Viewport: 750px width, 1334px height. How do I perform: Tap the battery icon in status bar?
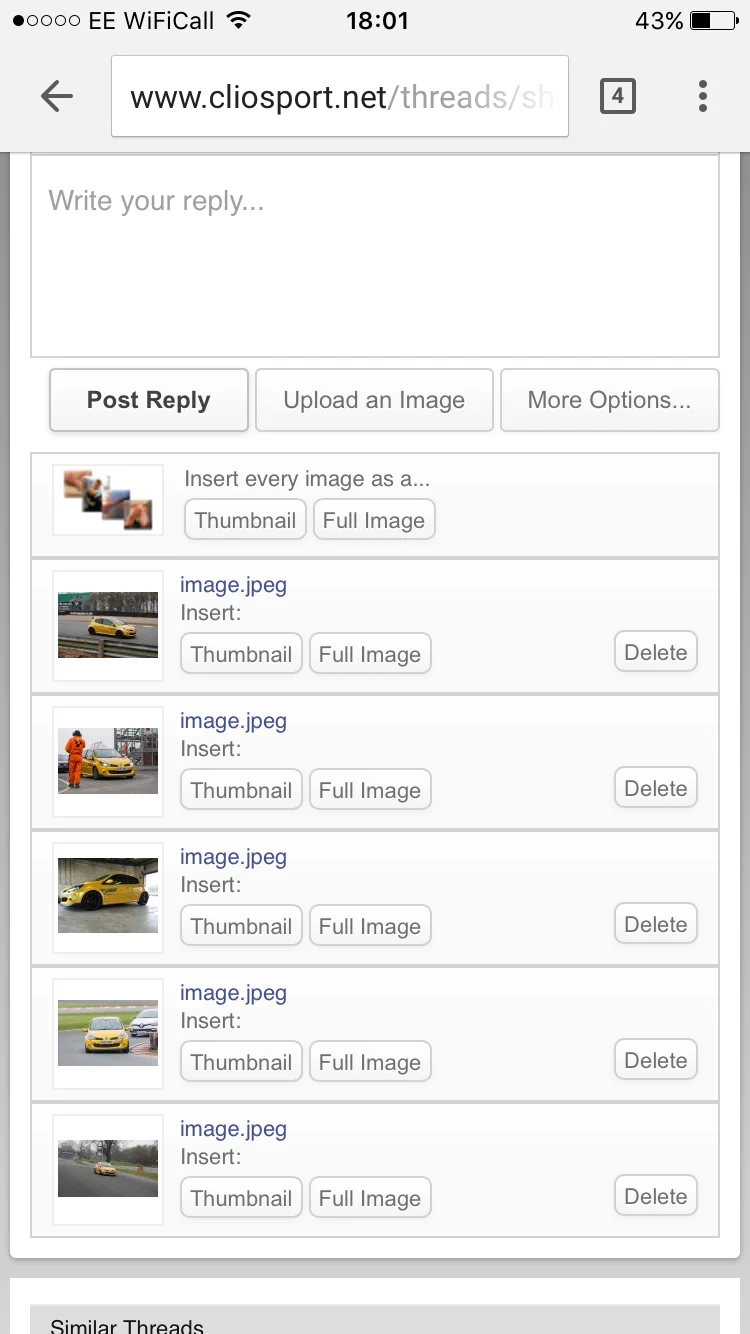point(713,20)
